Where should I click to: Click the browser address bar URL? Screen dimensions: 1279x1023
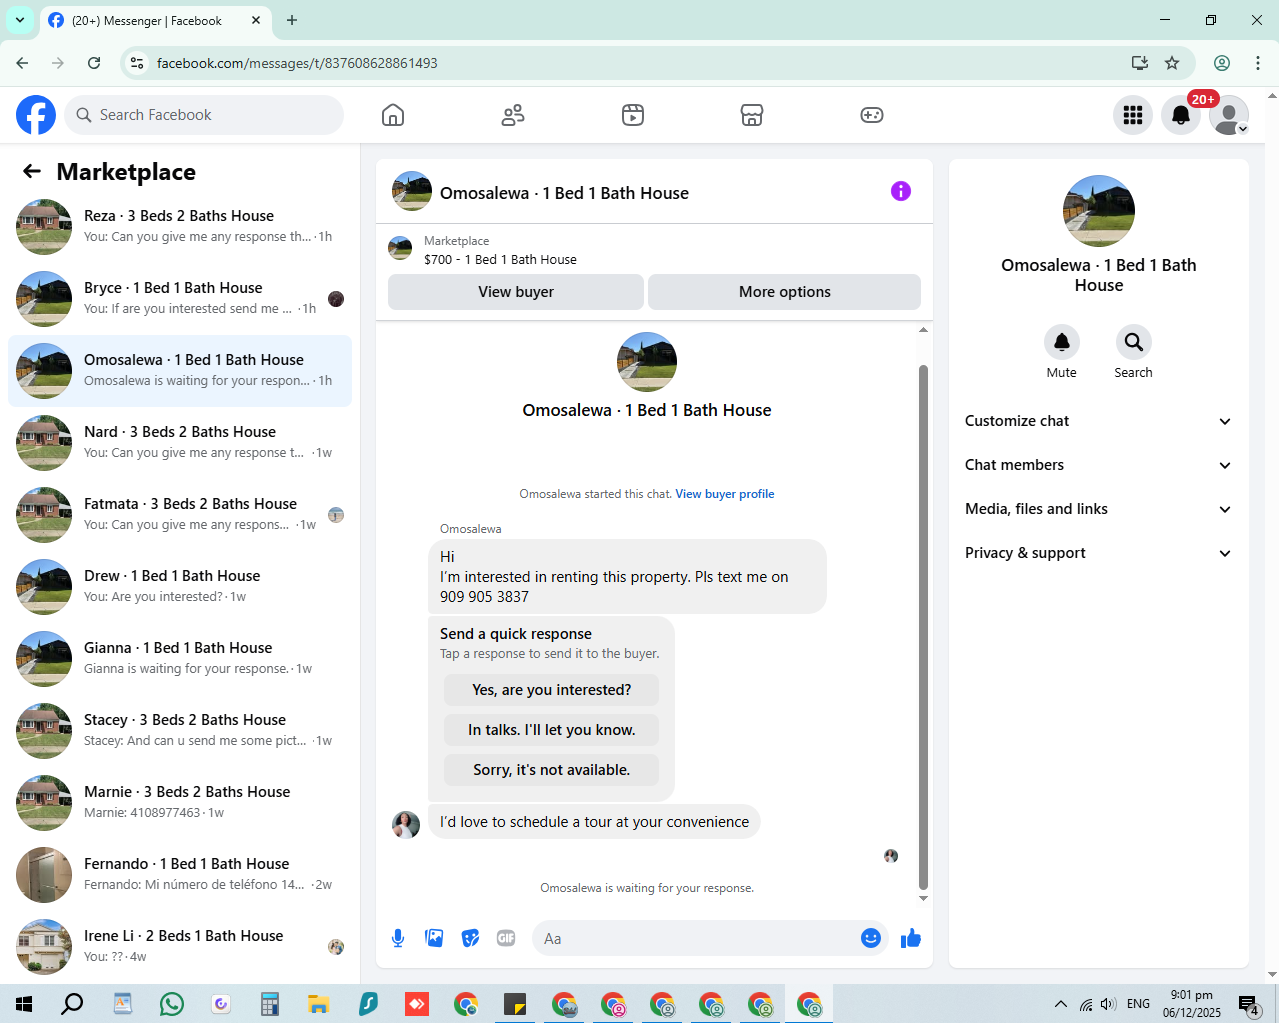(297, 63)
